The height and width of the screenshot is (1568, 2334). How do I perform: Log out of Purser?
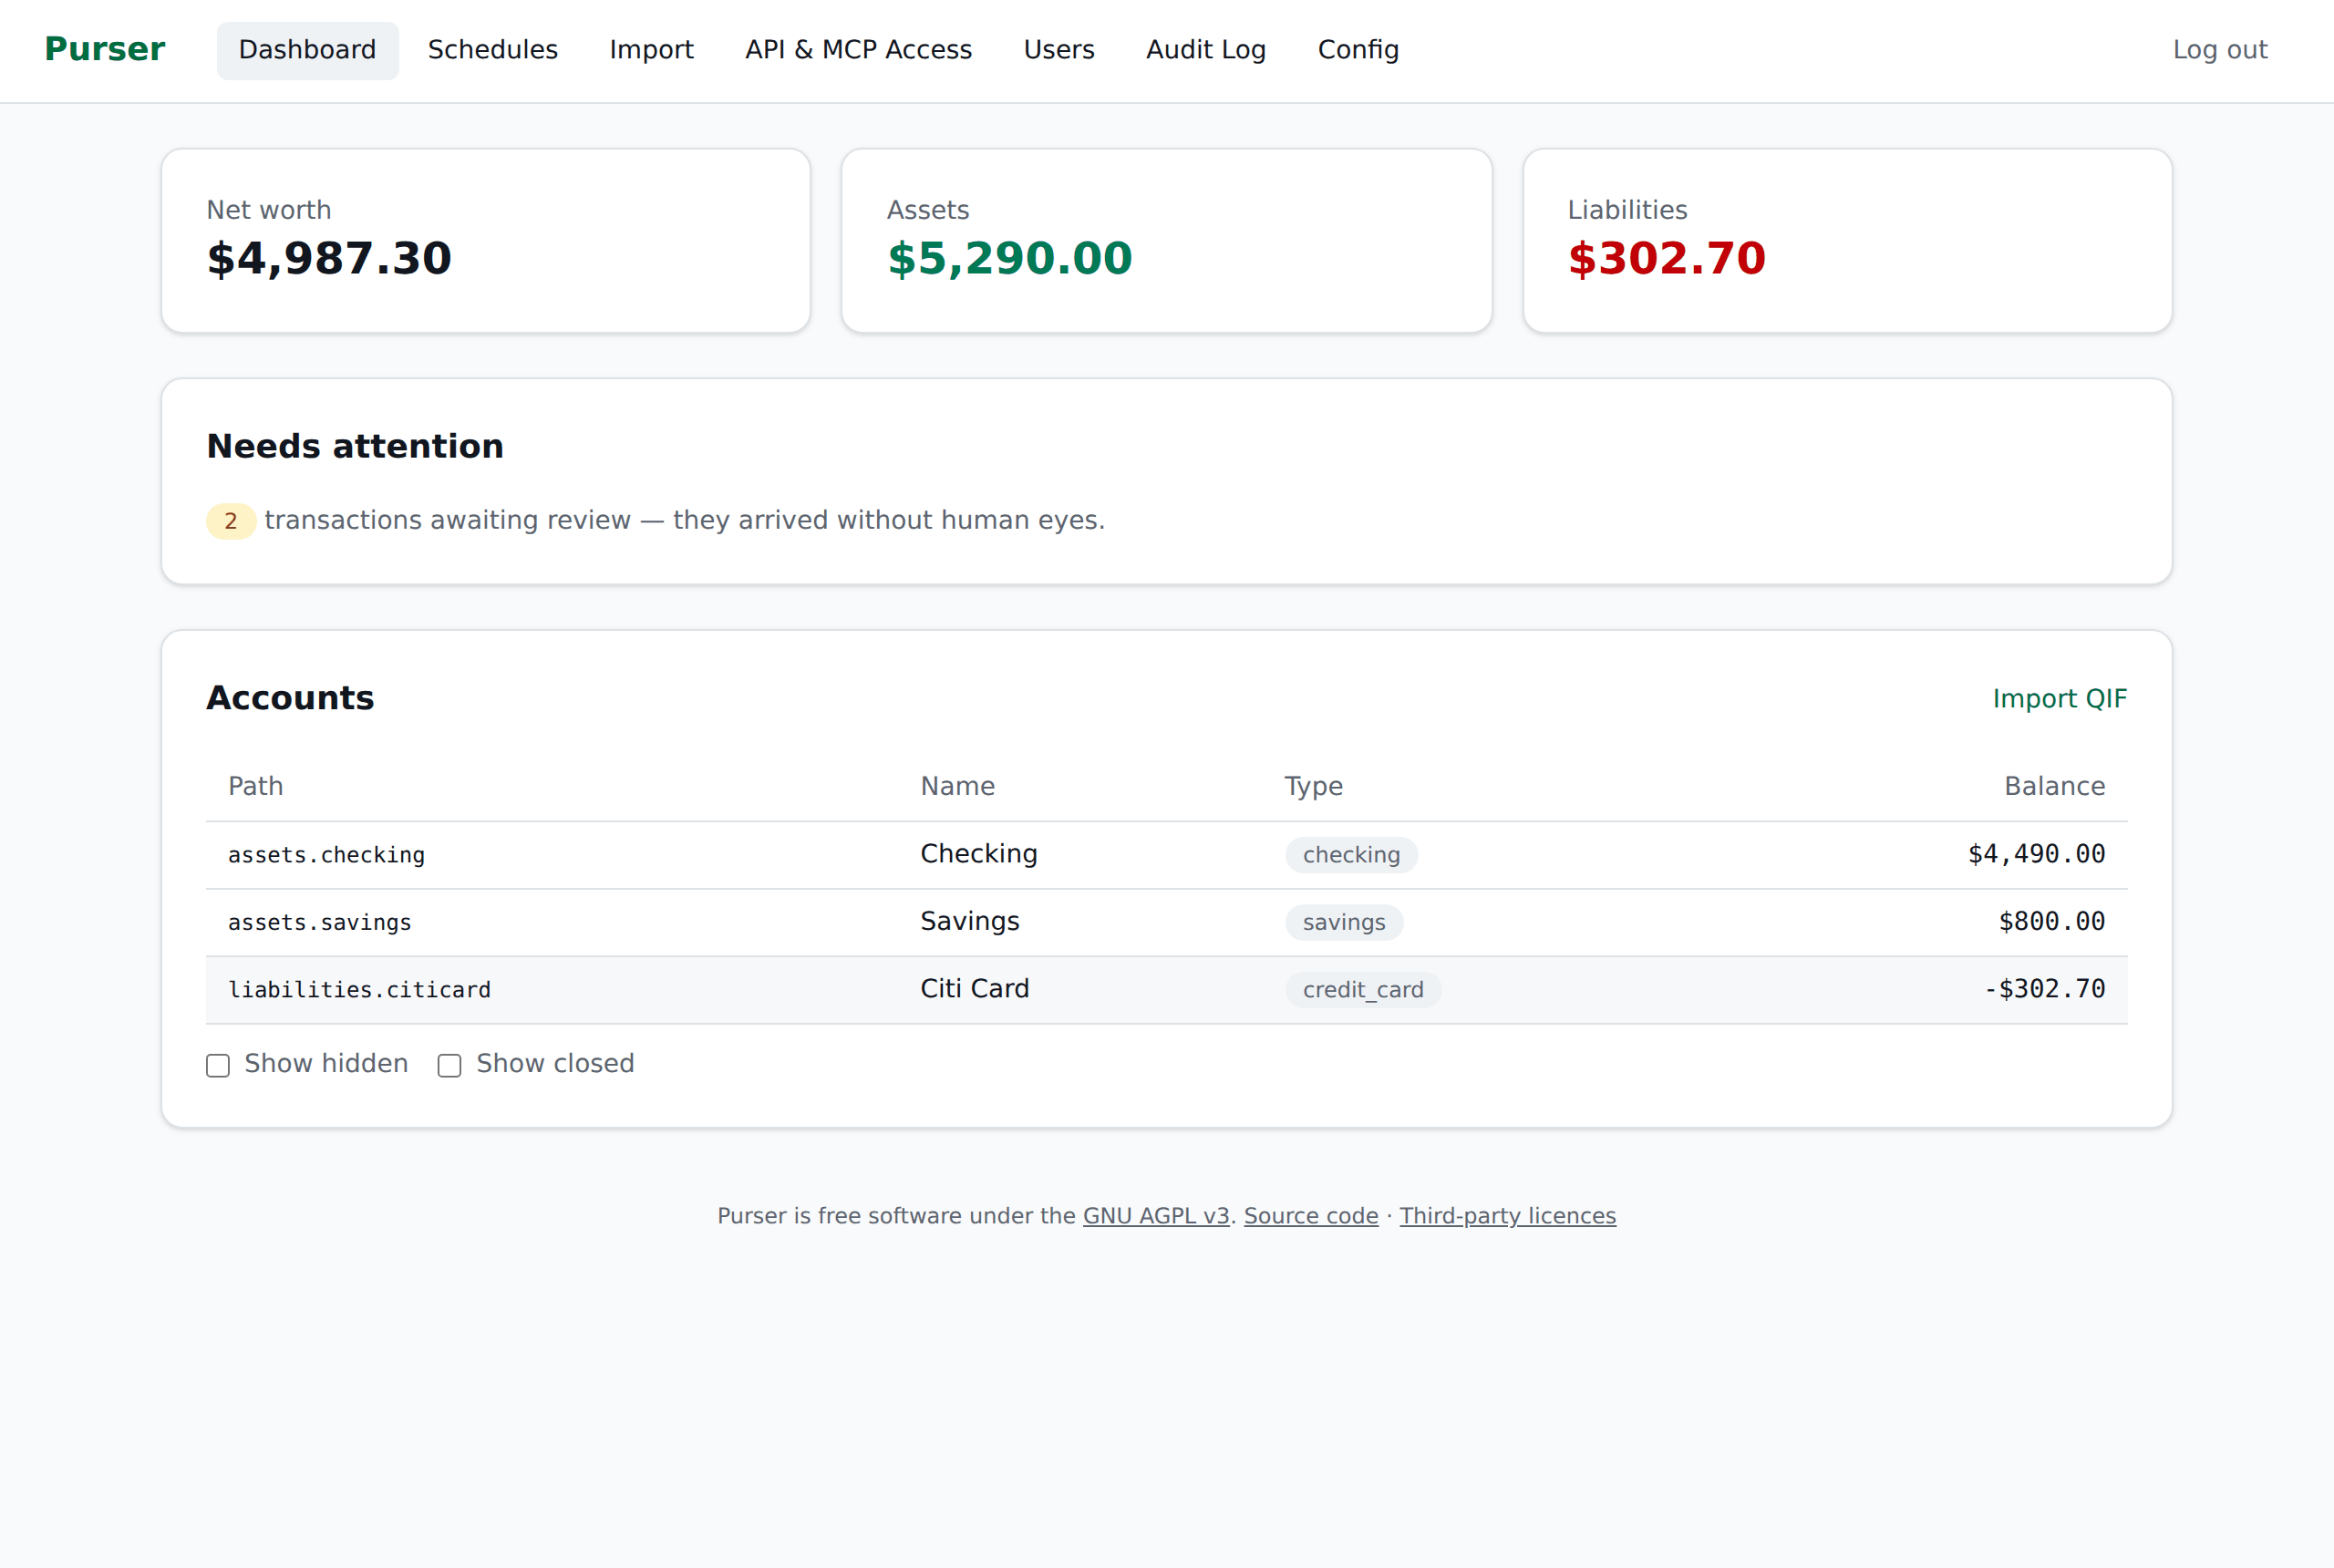(2219, 50)
